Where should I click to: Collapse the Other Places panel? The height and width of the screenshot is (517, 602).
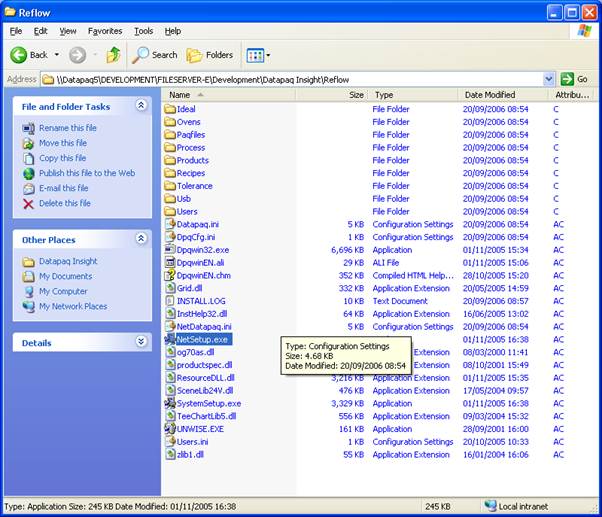tap(141, 238)
